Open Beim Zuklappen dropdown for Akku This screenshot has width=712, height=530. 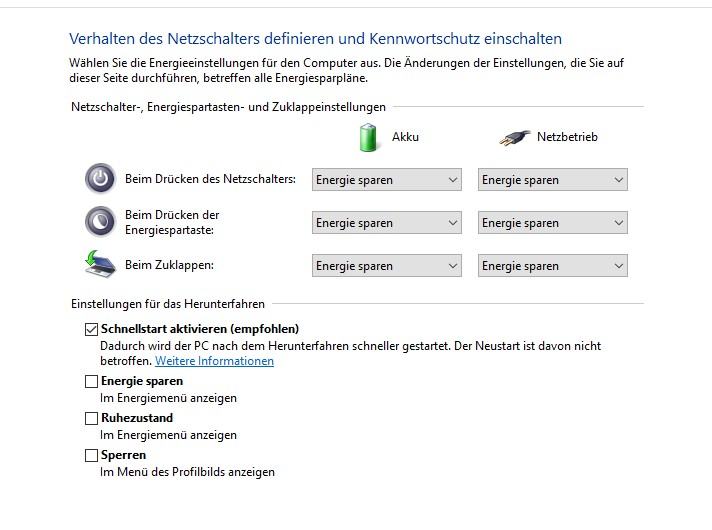(x=387, y=266)
